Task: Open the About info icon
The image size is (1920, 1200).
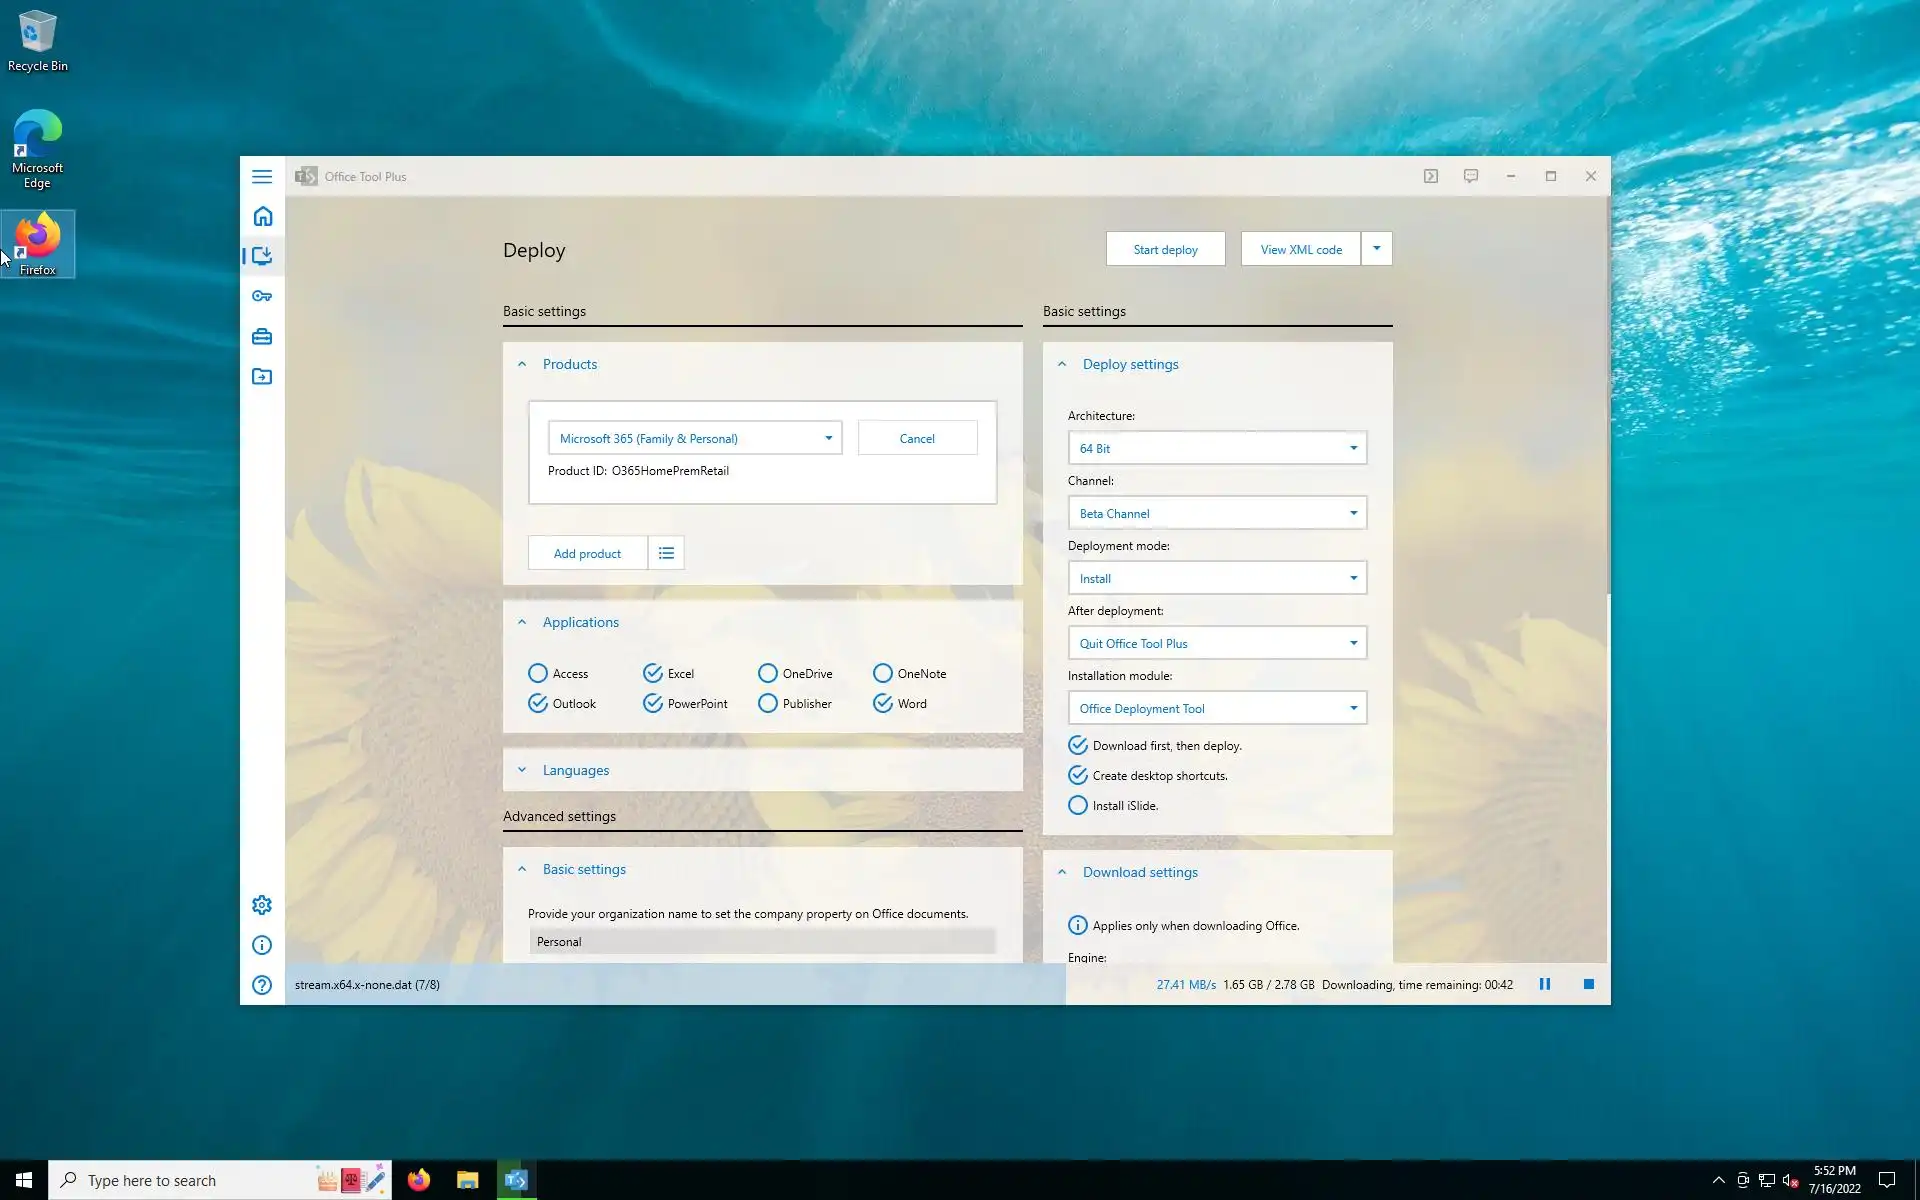Action: 262,945
